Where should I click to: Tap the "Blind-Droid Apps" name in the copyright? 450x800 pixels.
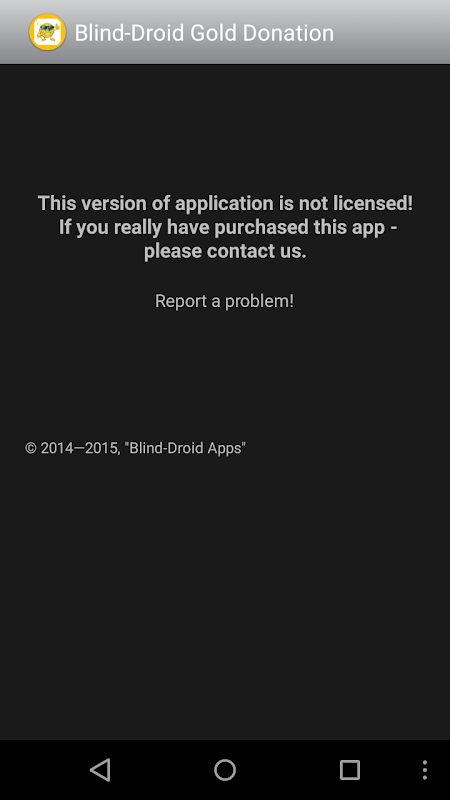185,448
